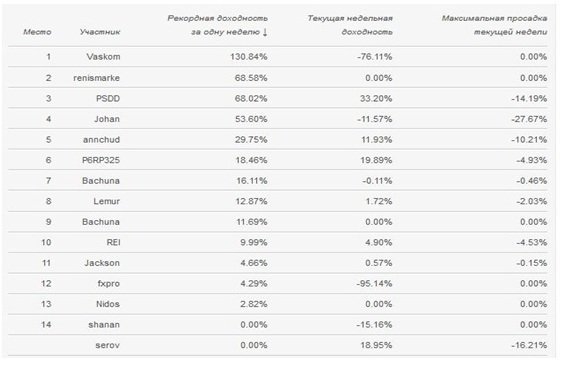
Task: Click the sort arrow icon in record yield header
Action: click(265, 32)
